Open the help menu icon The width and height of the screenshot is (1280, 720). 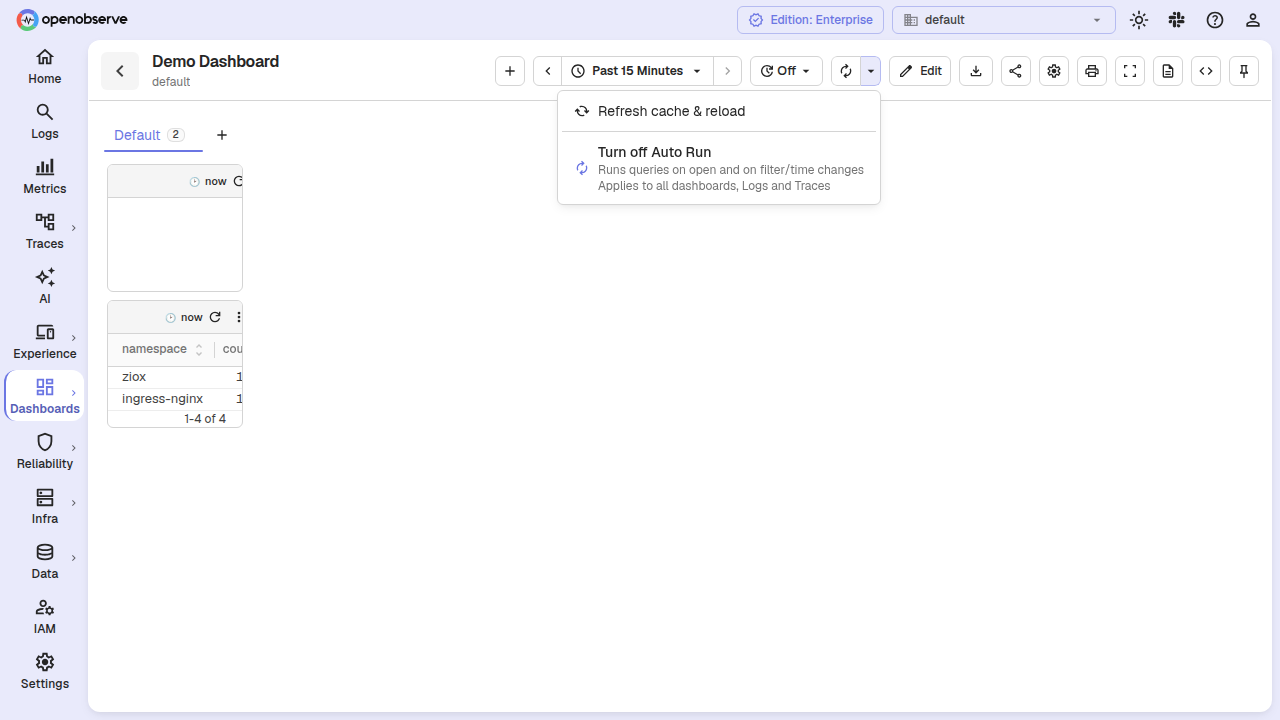[1214, 20]
